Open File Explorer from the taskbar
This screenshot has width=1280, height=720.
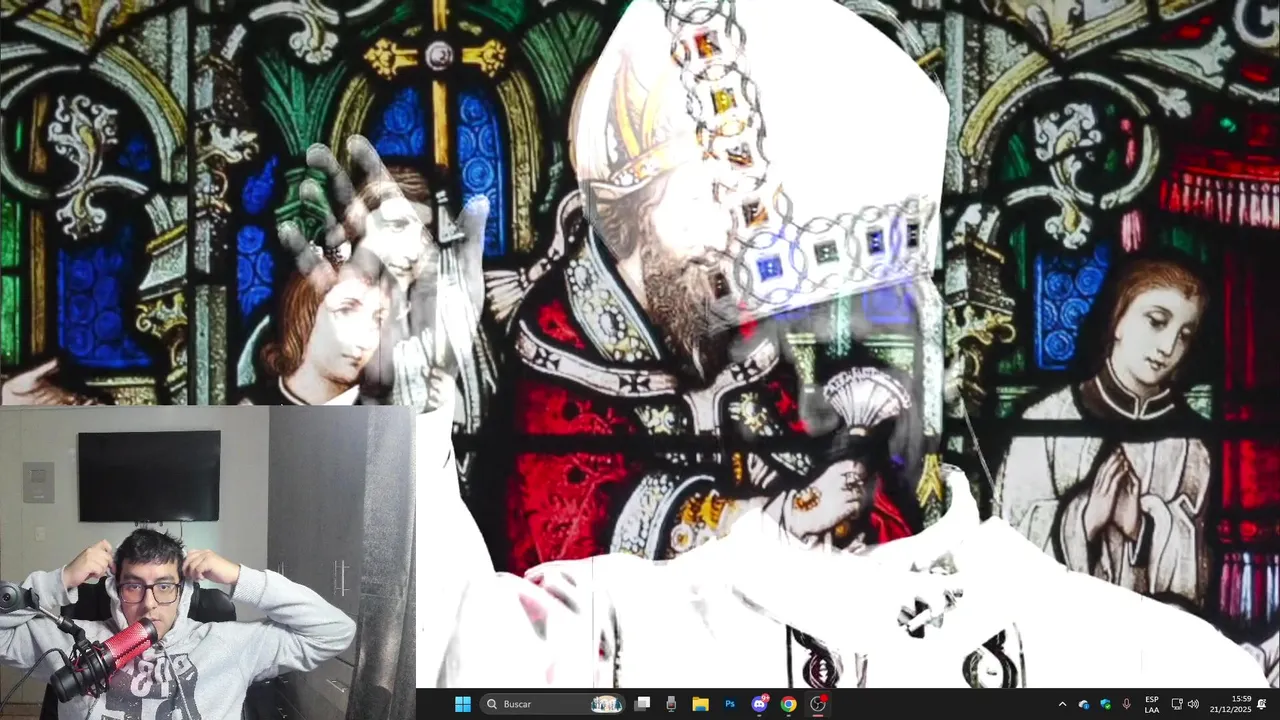tap(700, 704)
